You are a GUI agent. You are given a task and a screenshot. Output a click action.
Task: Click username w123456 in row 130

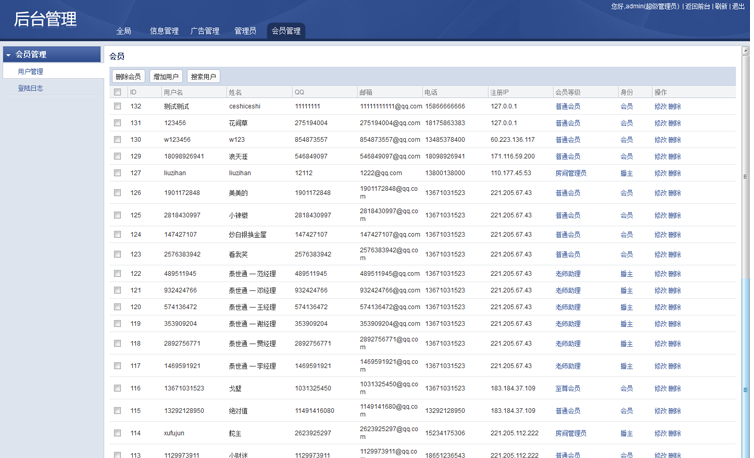177,140
